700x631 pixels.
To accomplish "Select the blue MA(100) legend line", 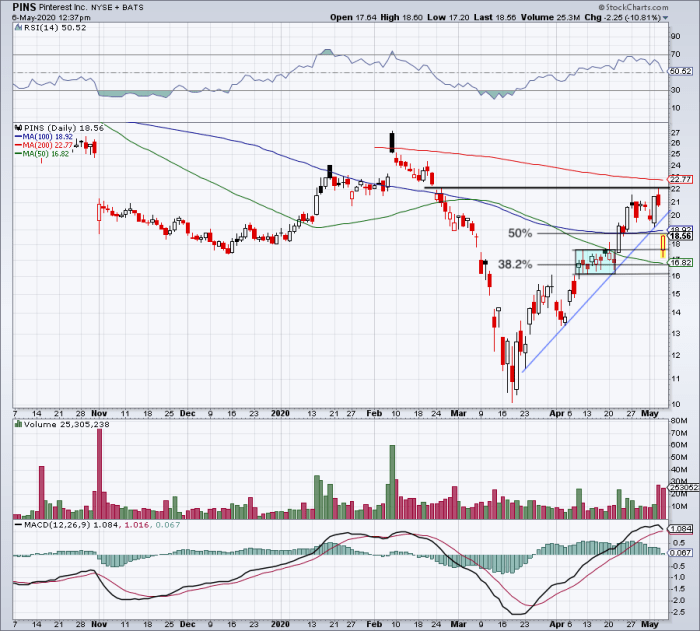I will tap(18, 137).
